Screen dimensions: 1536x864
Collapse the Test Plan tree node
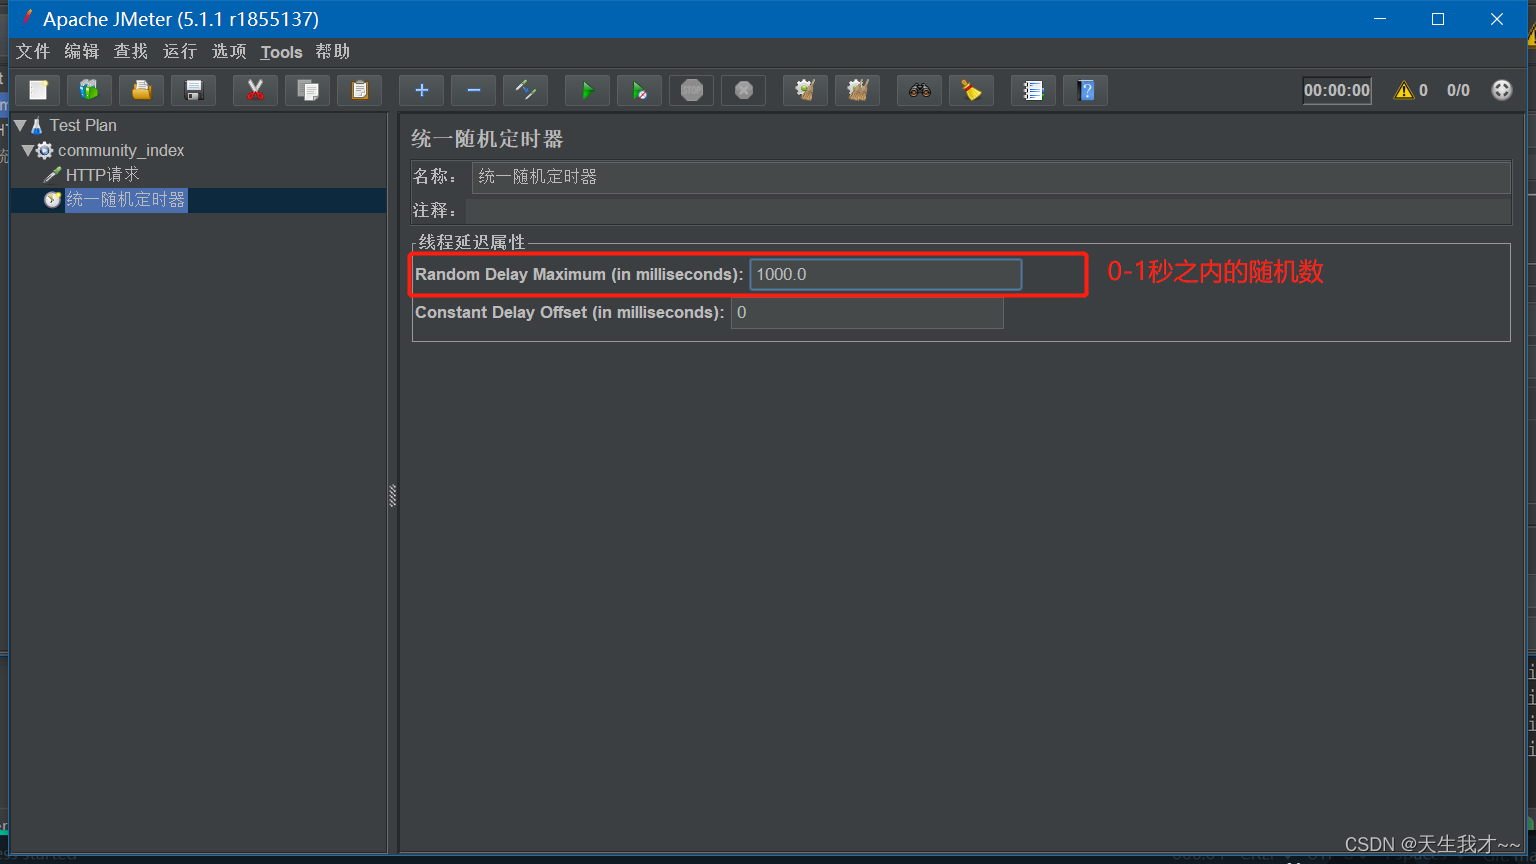19,125
